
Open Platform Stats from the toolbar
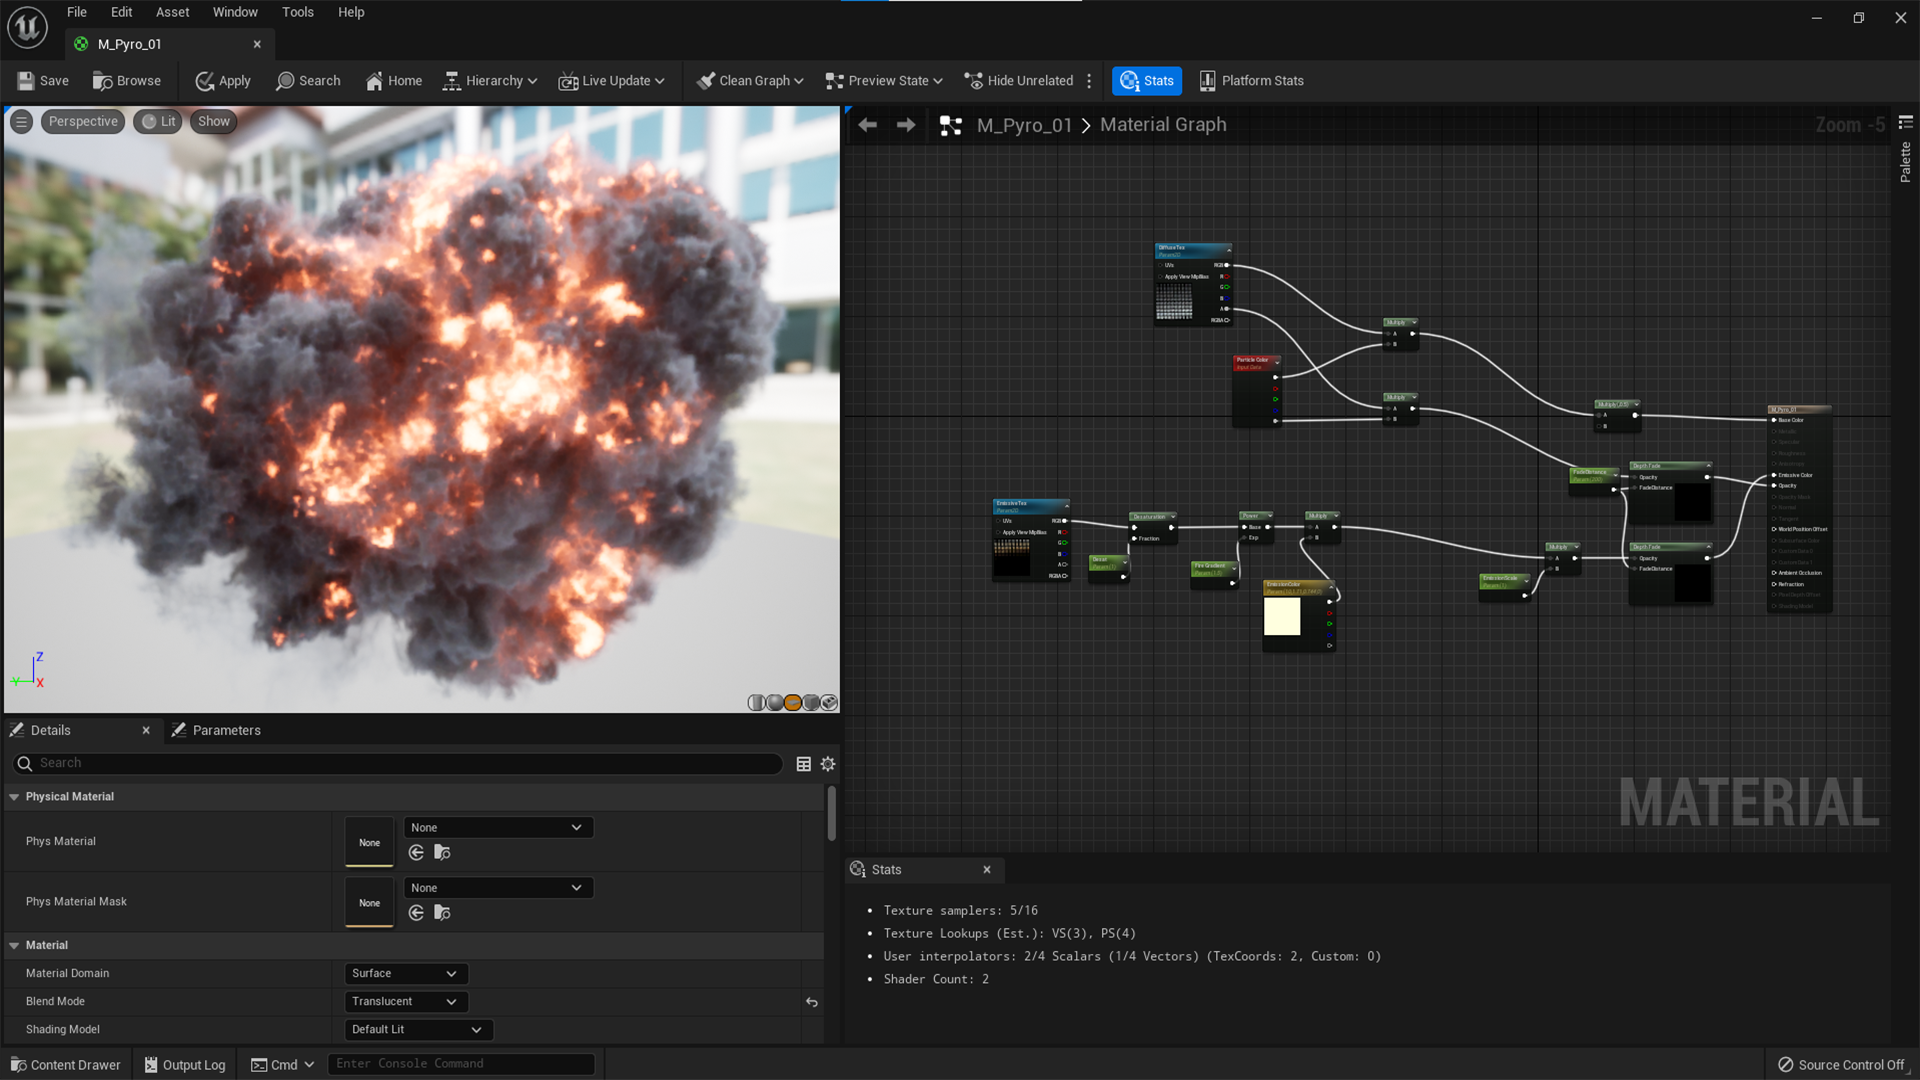[x=1251, y=80]
